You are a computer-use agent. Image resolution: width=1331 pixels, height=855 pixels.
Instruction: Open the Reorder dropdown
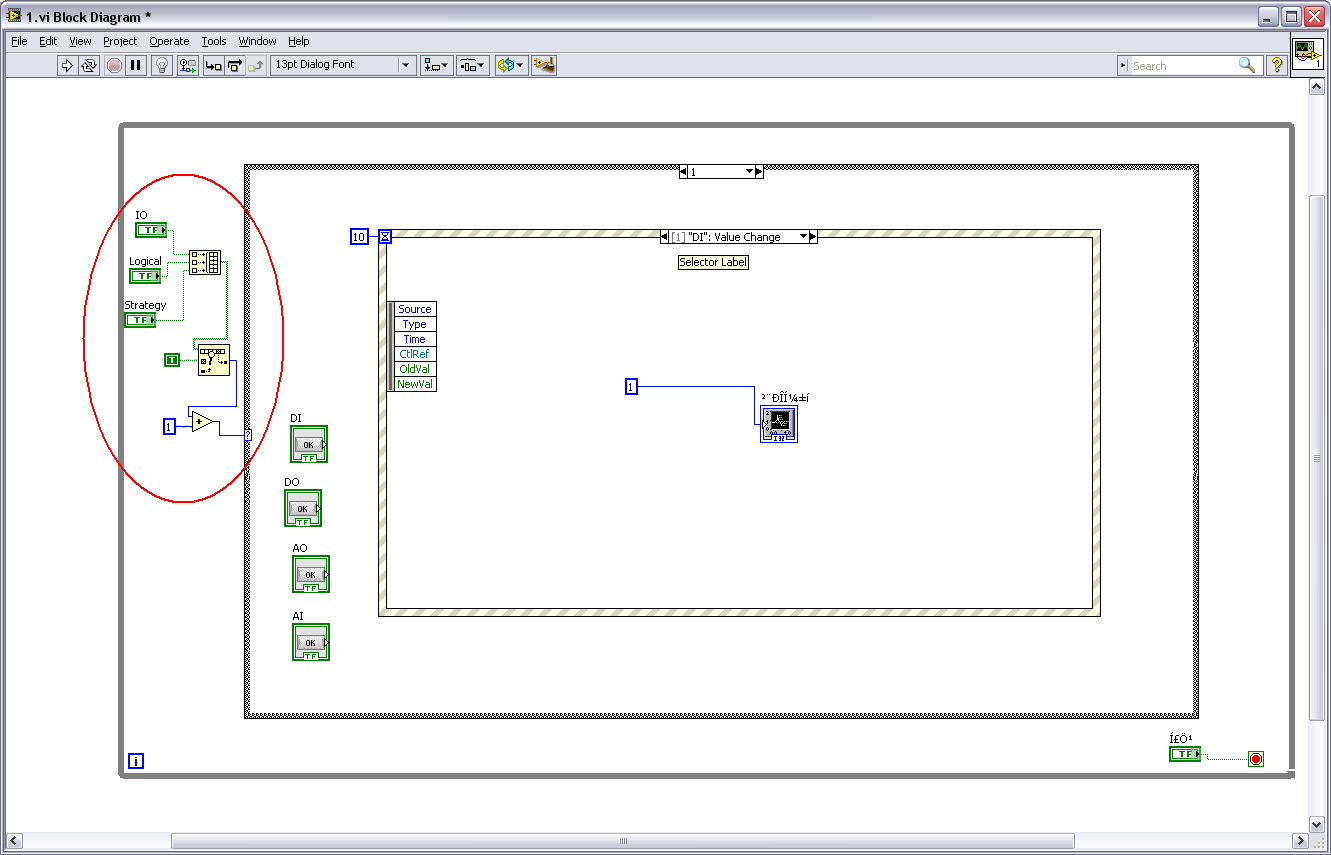point(511,65)
